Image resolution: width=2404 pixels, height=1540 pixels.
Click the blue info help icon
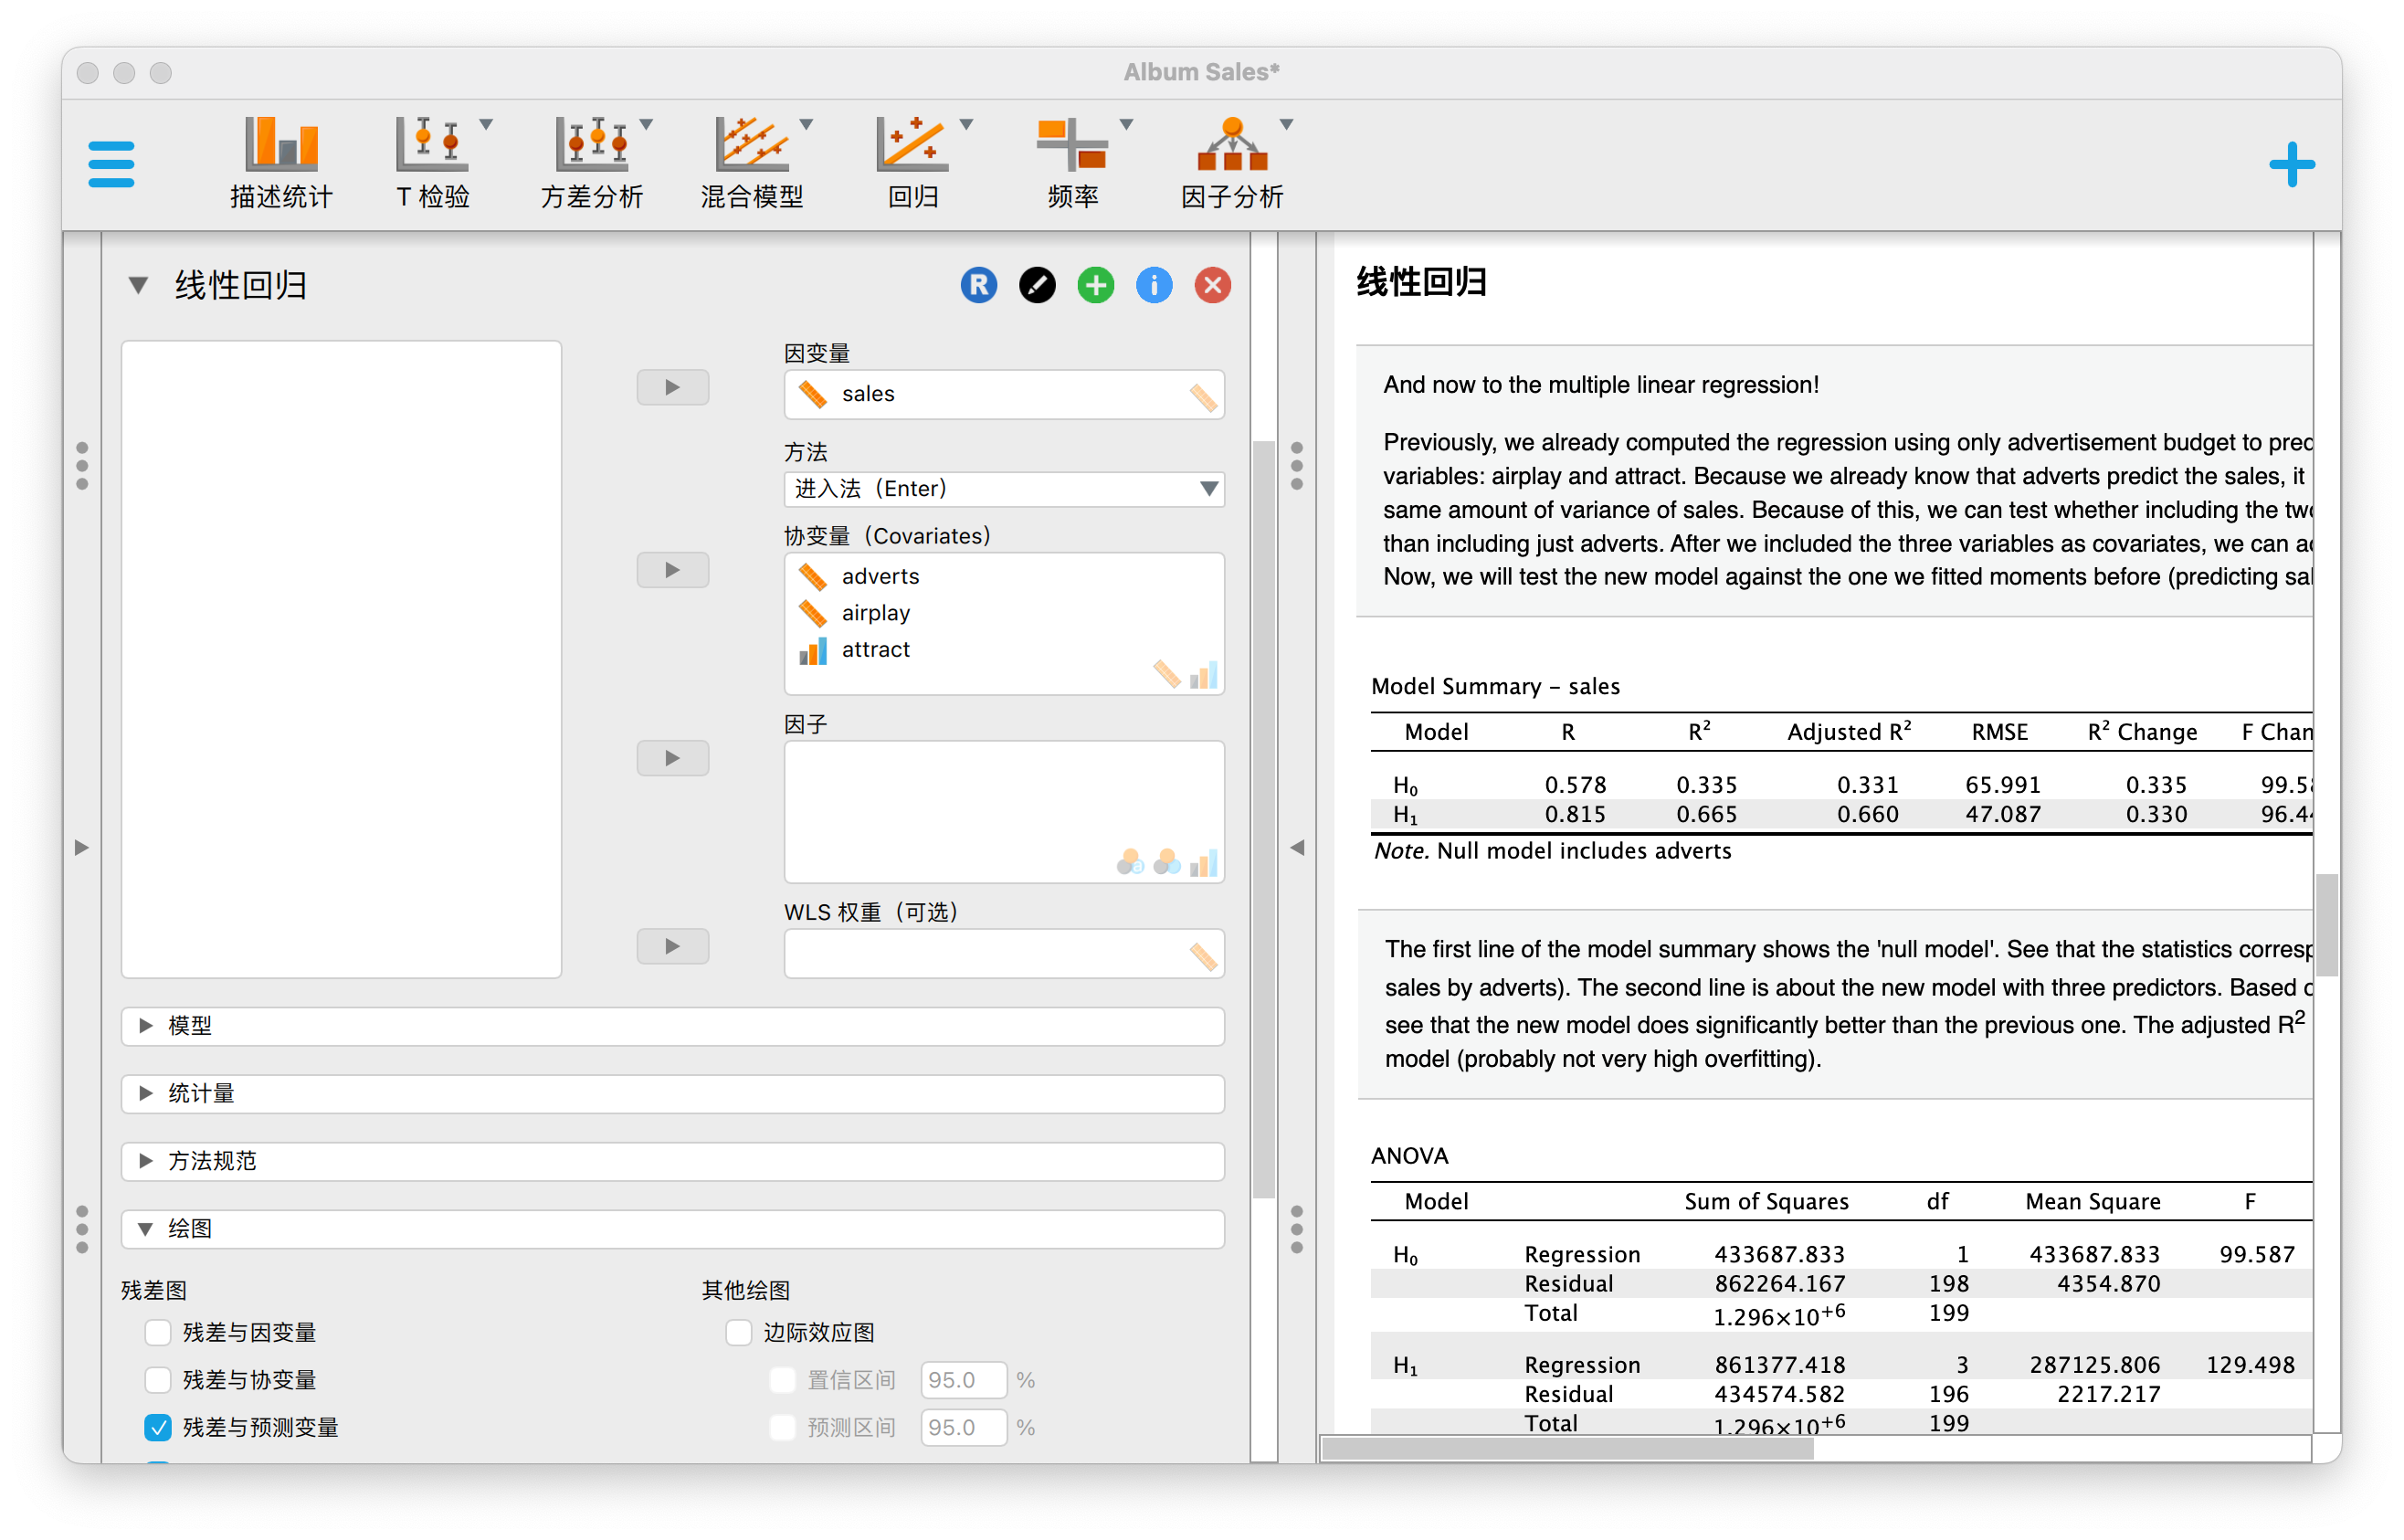point(1154,286)
